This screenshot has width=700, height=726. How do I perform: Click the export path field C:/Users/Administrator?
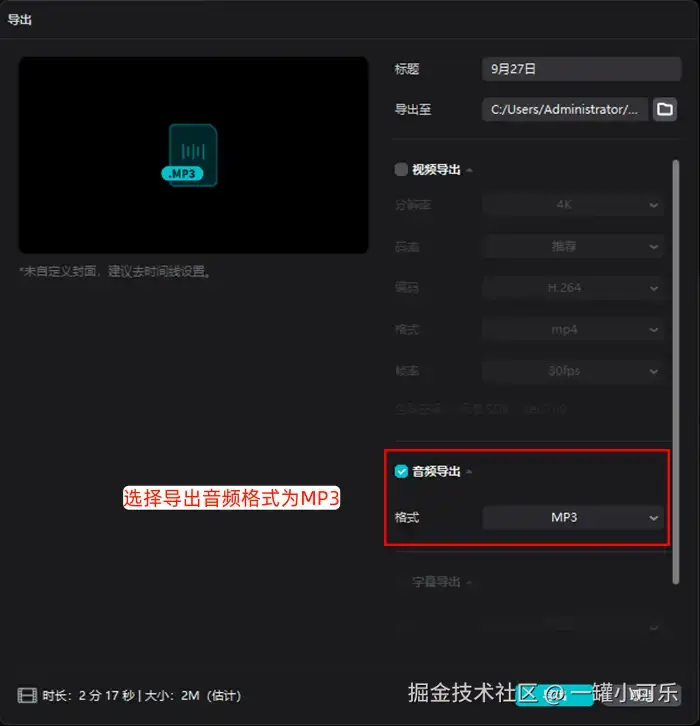(565, 109)
